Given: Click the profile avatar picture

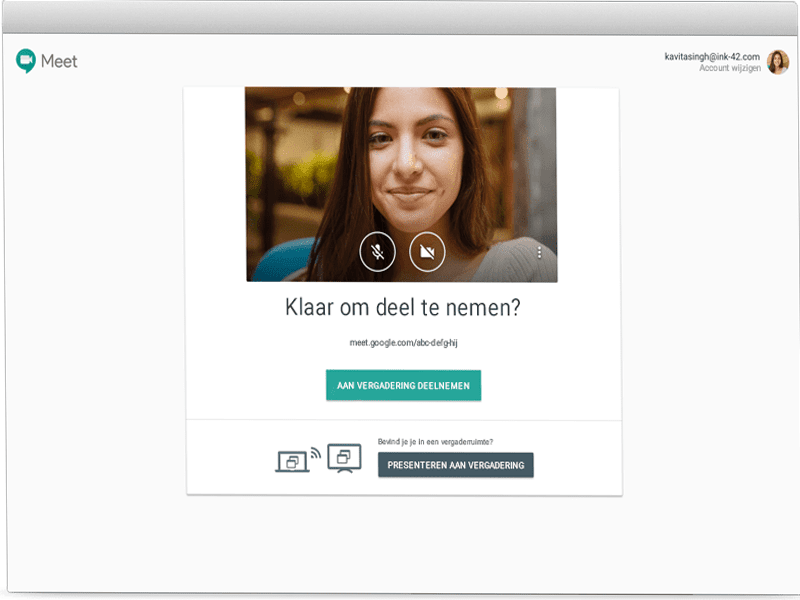Looking at the screenshot, I should point(778,62).
